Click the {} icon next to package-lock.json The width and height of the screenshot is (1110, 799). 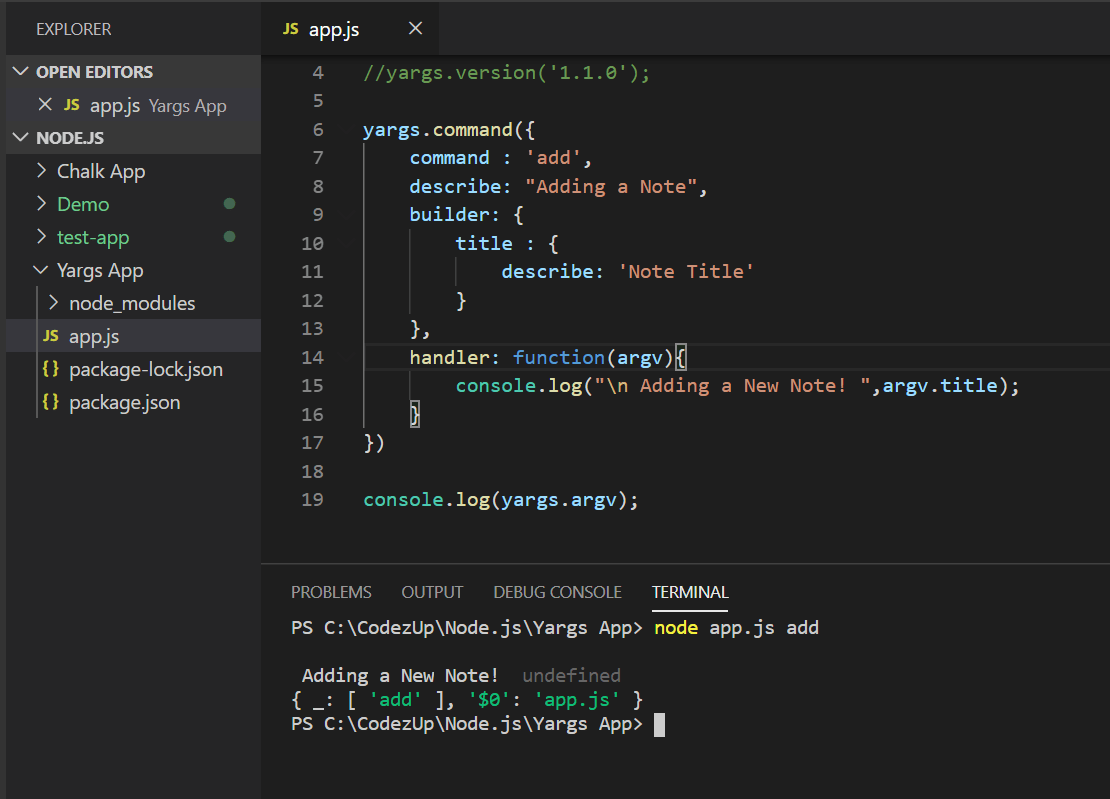tap(52, 369)
